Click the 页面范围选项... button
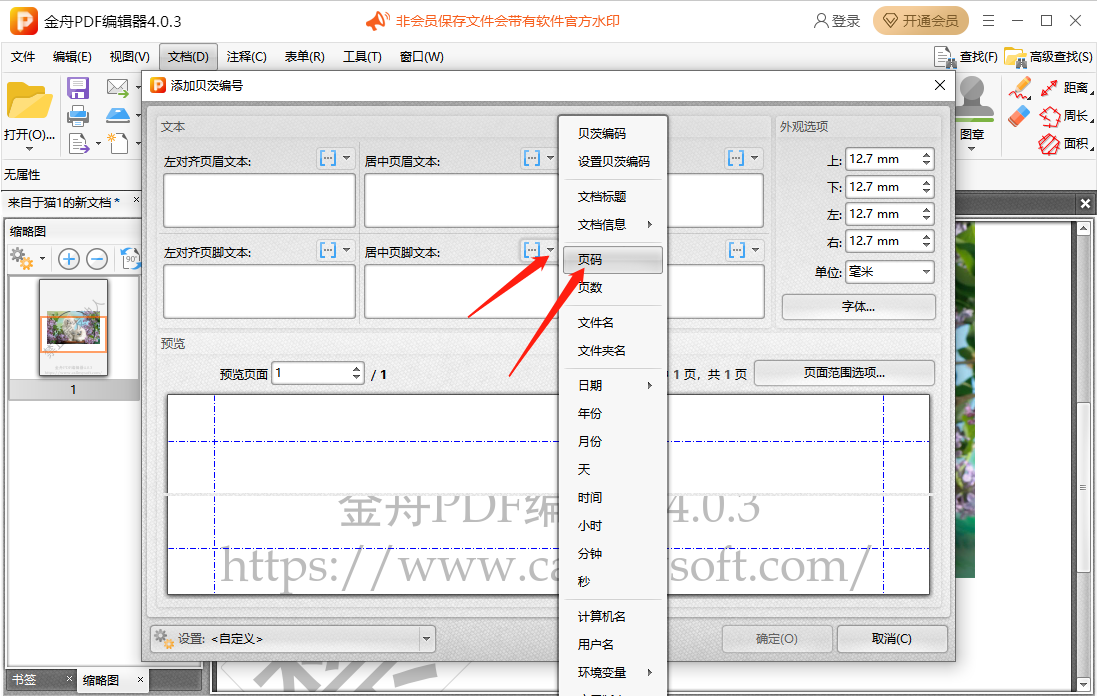 (844, 373)
